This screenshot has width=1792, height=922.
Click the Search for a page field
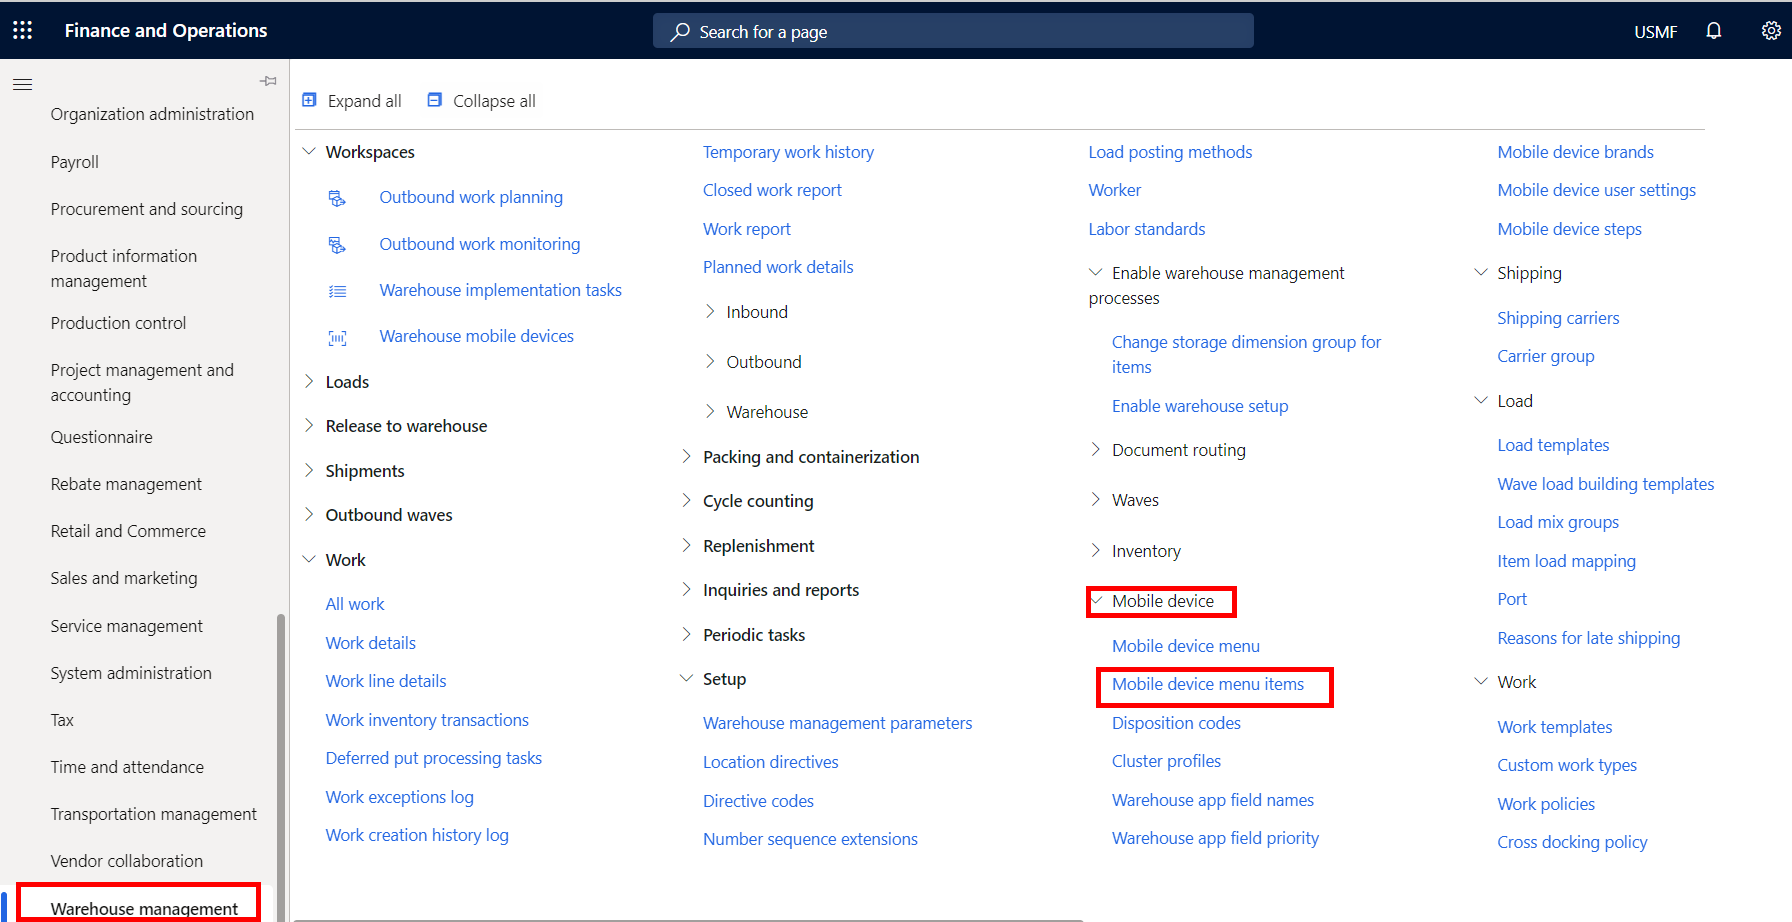pos(952,31)
